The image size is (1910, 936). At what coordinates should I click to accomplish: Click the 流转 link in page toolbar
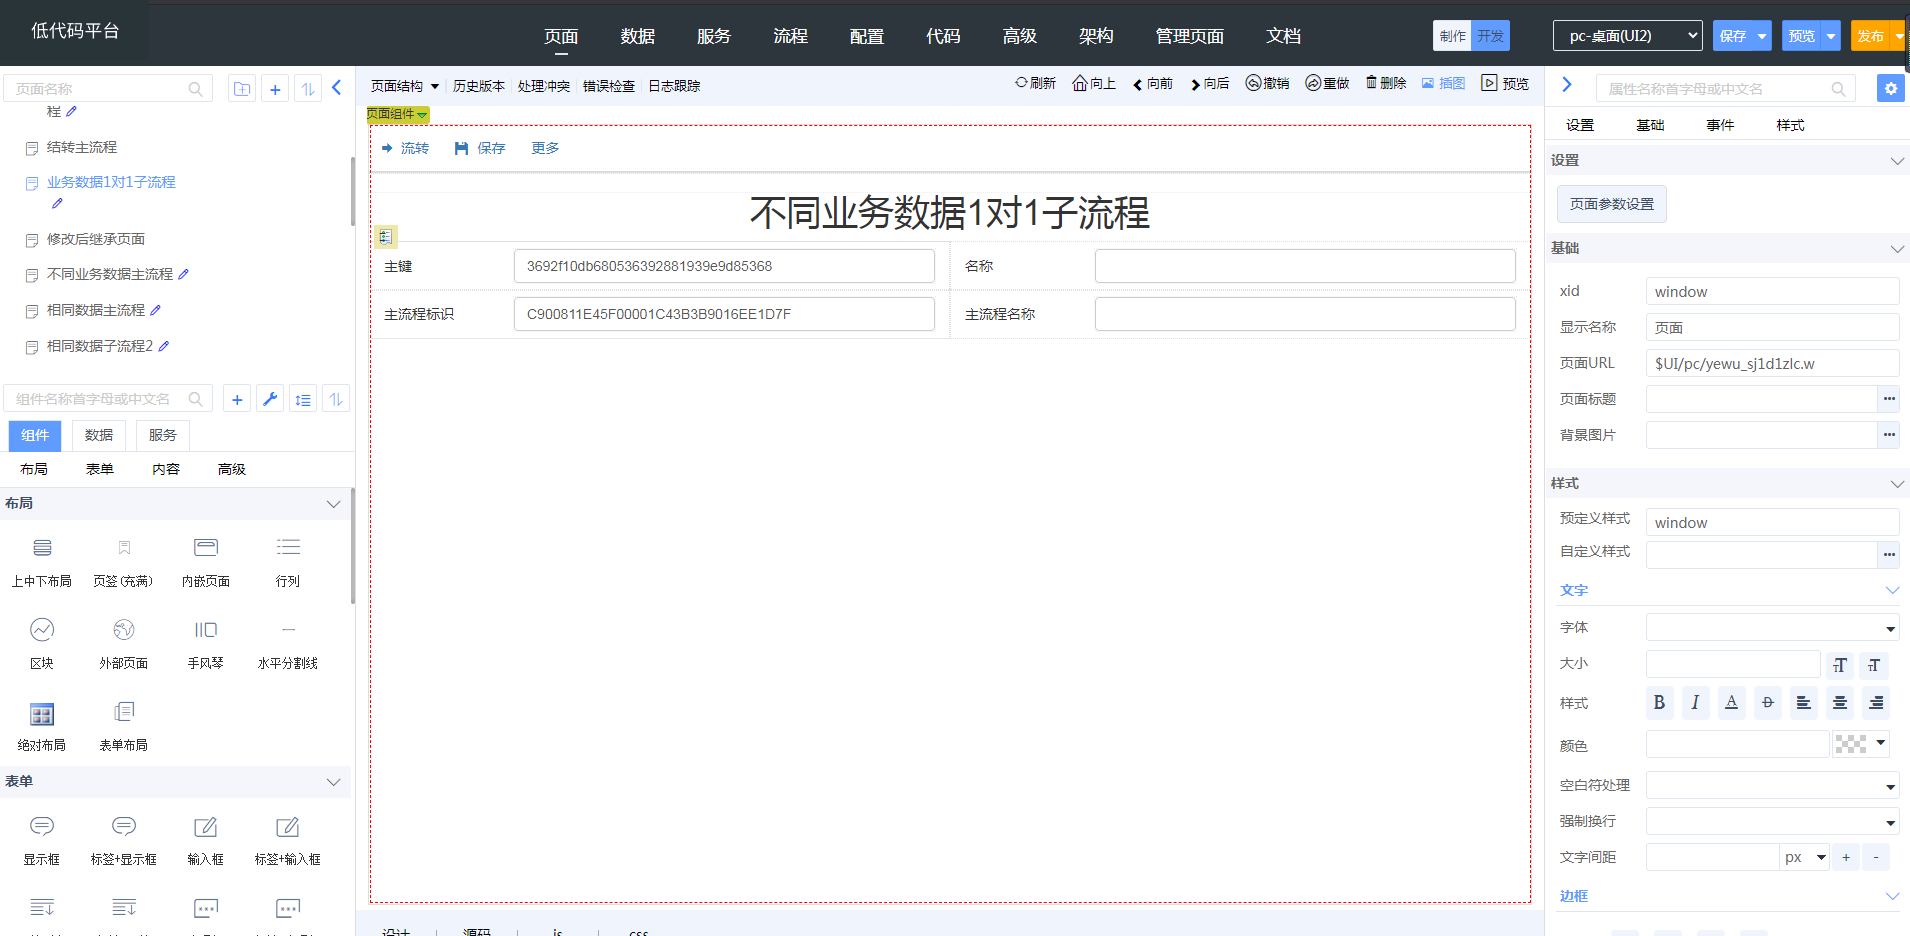[x=405, y=148]
